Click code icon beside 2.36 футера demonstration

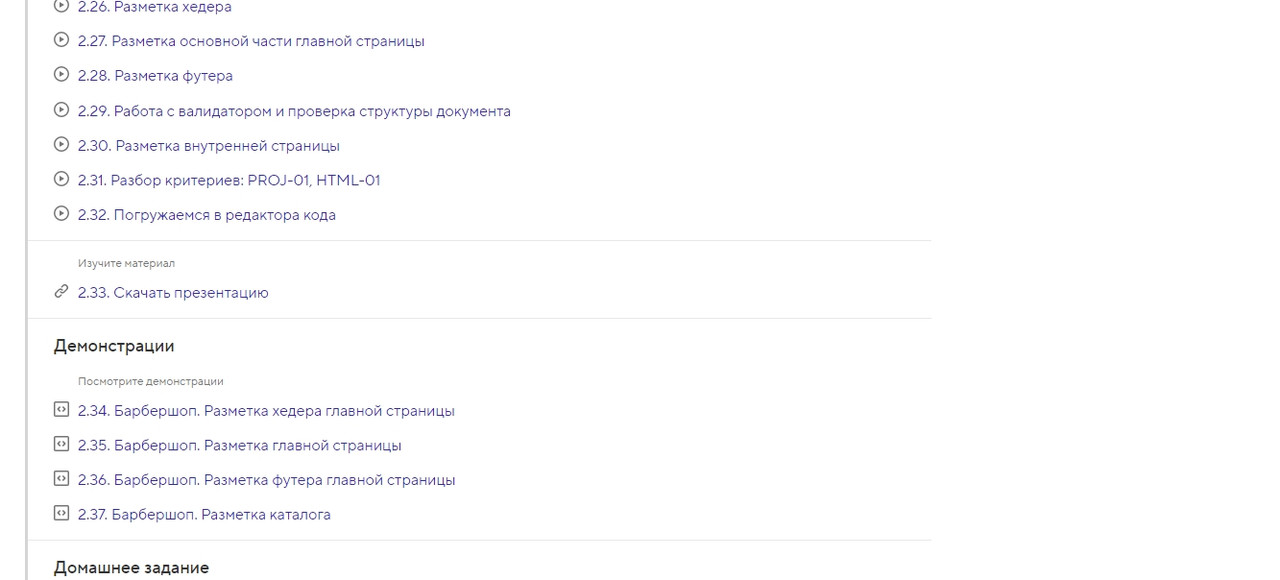coord(61,479)
